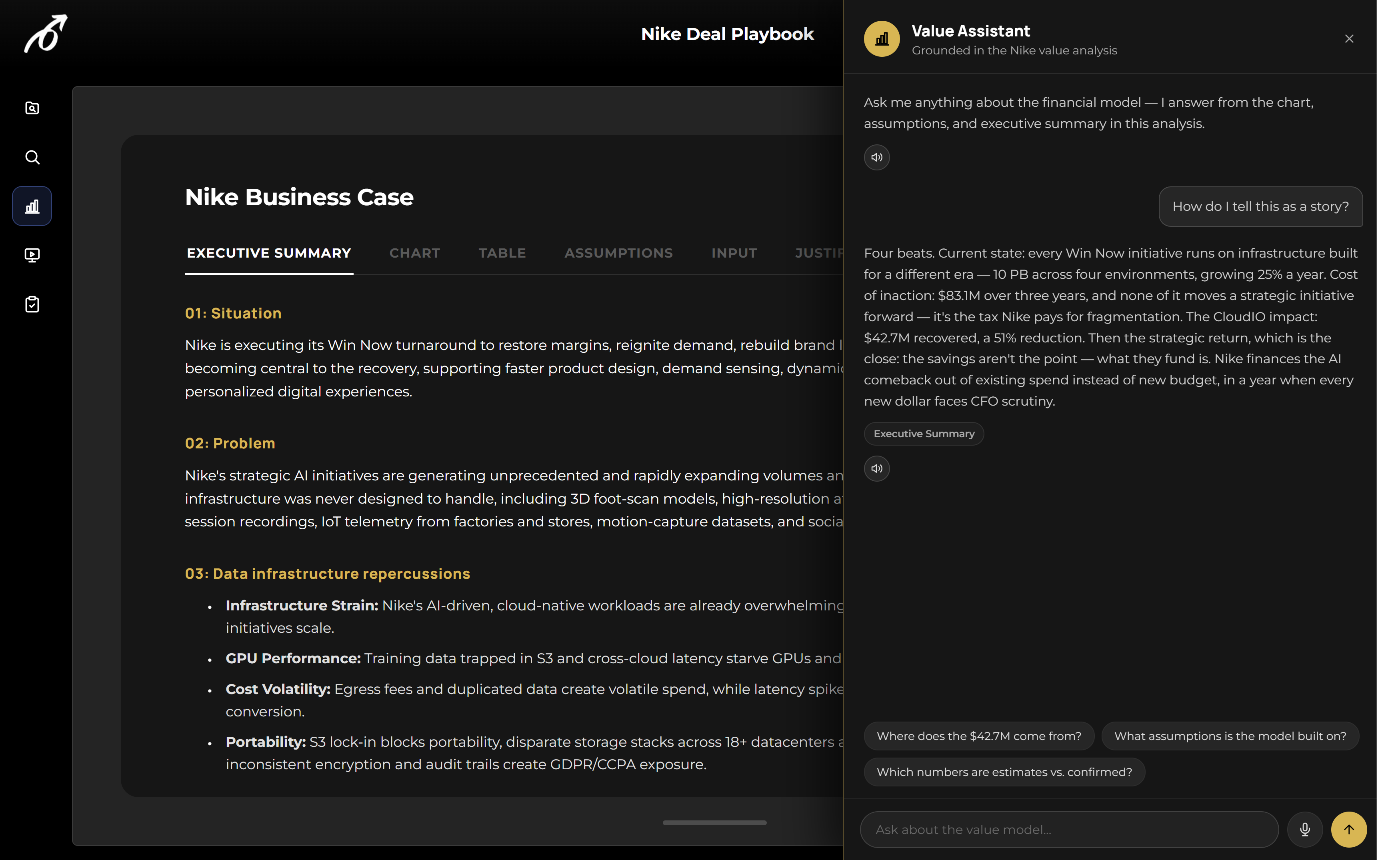Click the 'Portability:' bullet label
This screenshot has height=860, width=1377.
(x=266, y=742)
